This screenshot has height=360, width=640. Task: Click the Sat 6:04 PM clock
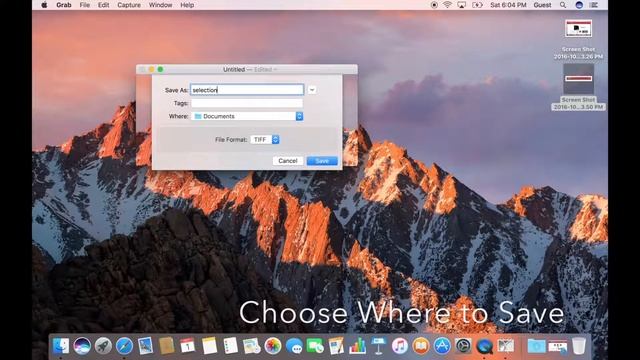coord(508,5)
